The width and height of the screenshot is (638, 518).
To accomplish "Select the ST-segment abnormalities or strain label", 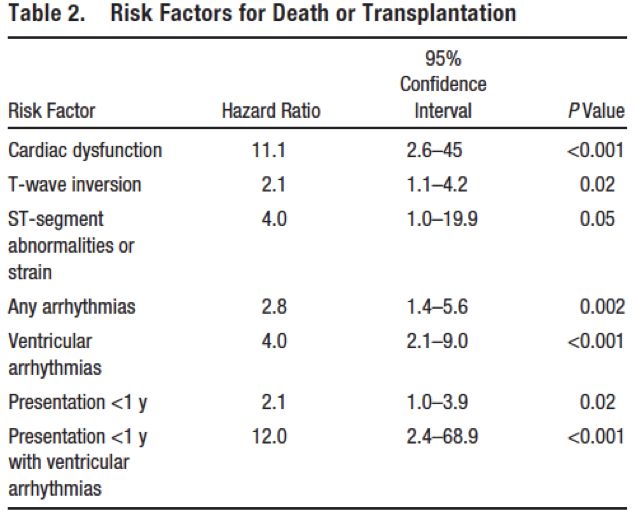I will (71, 246).
